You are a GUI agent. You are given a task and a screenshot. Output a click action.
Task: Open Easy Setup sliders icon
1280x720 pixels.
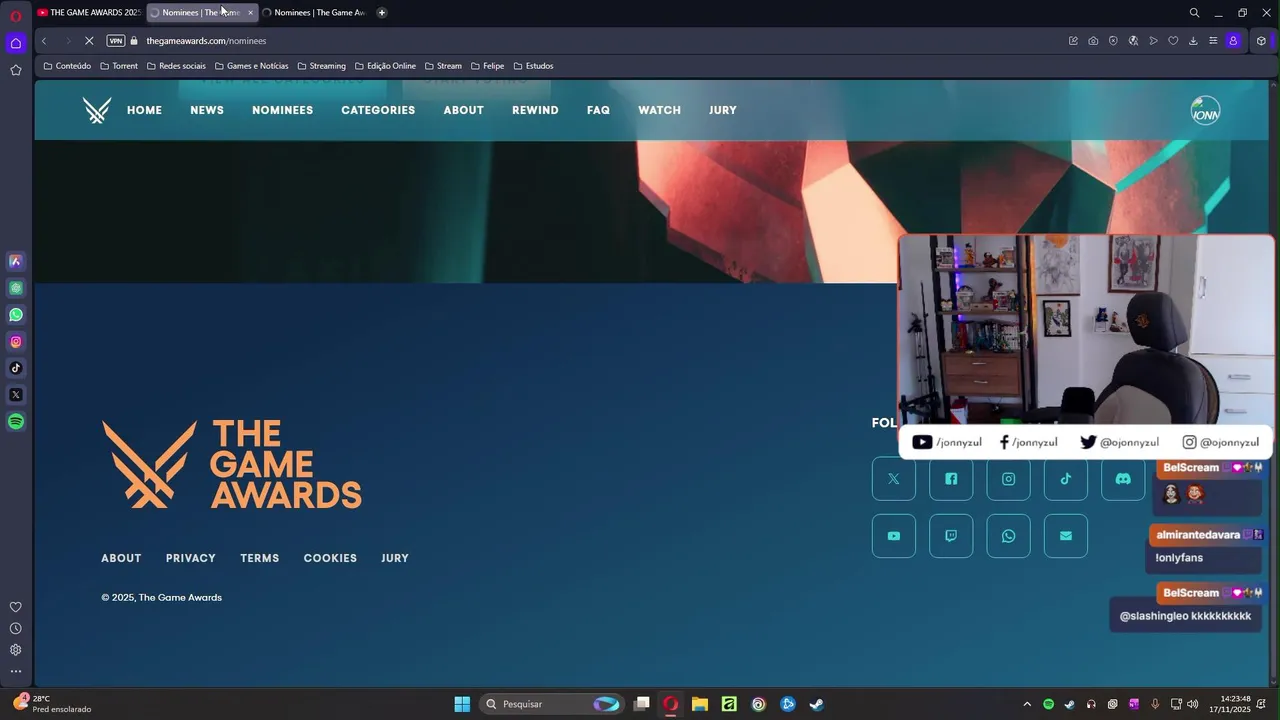tap(1213, 41)
